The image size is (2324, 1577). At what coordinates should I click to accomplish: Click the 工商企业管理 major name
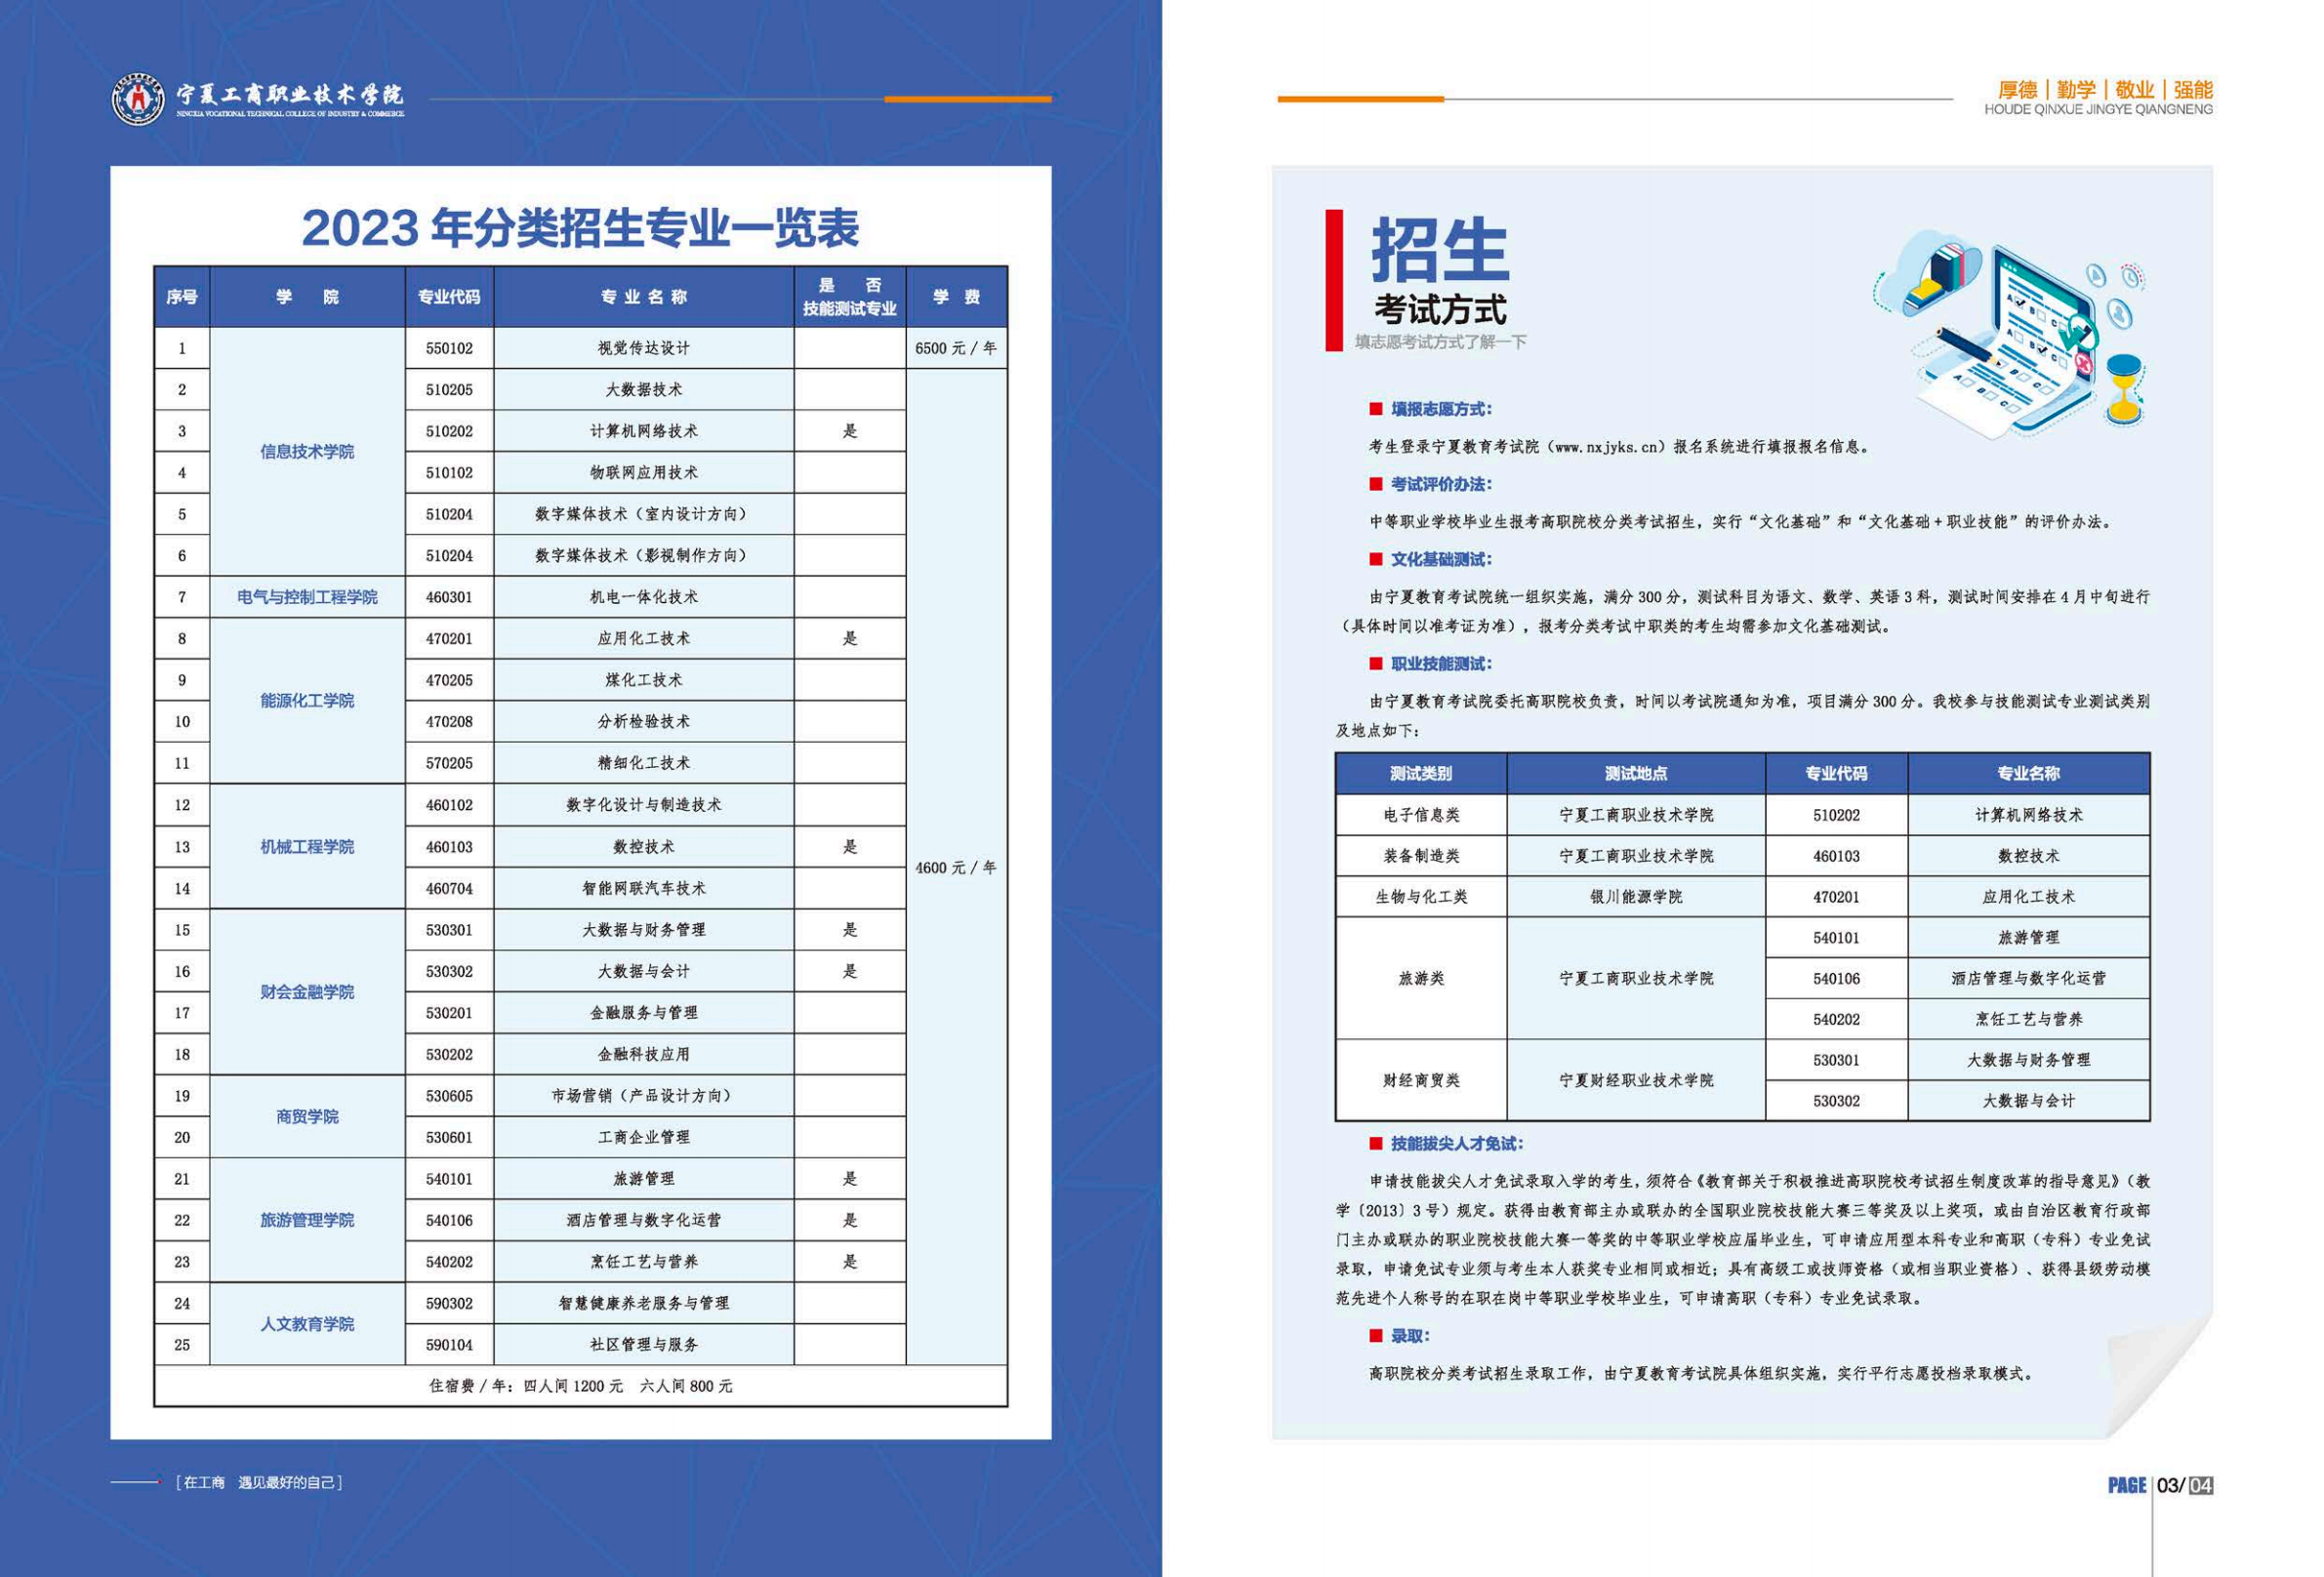[644, 1137]
